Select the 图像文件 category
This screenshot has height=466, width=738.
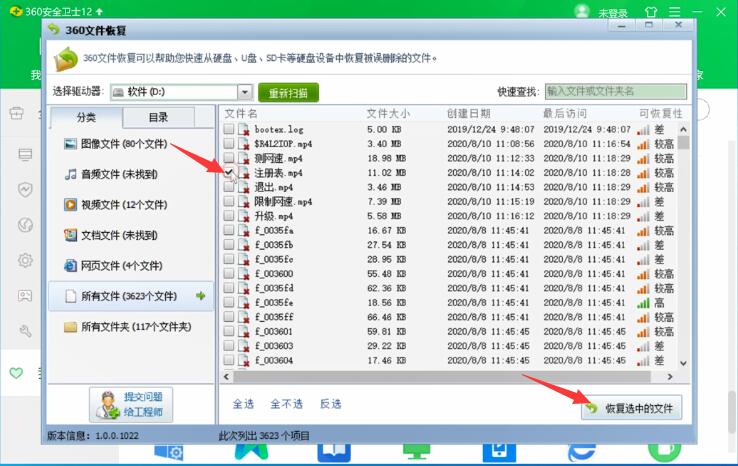click(116, 144)
